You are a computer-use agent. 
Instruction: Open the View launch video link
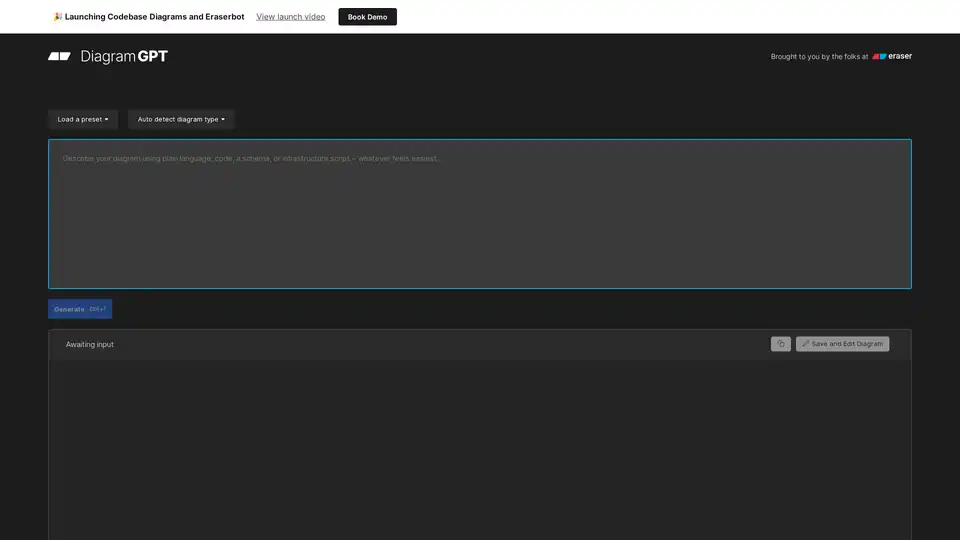click(290, 17)
